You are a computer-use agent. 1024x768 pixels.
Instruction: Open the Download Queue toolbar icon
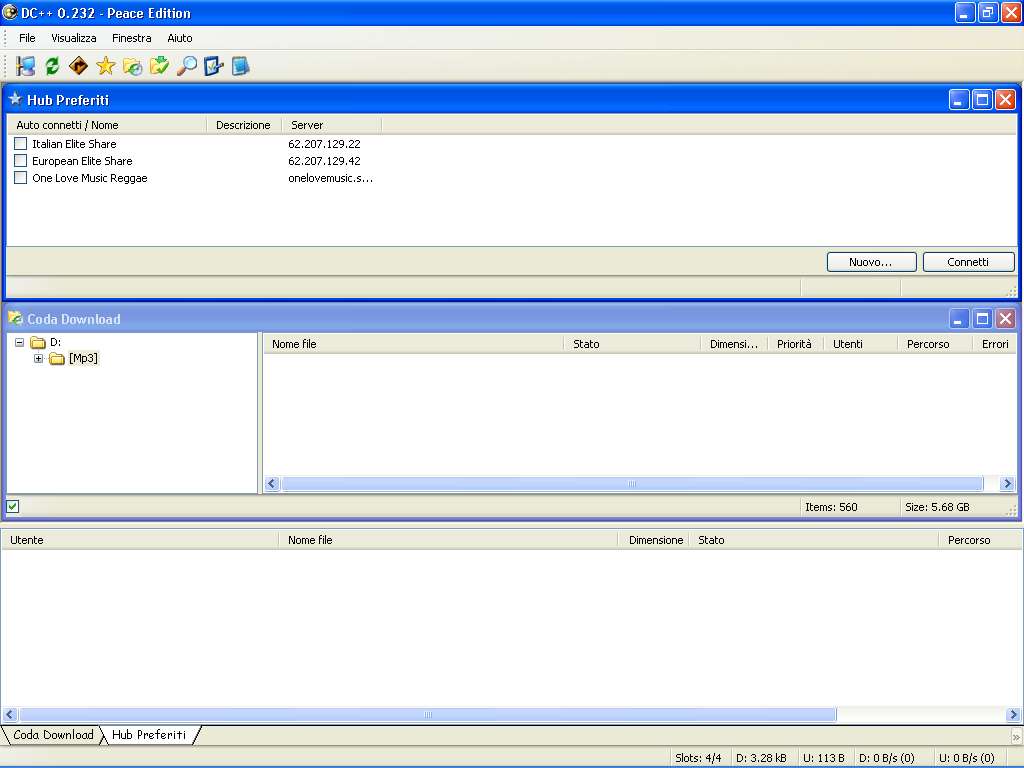pyautogui.click(x=133, y=66)
